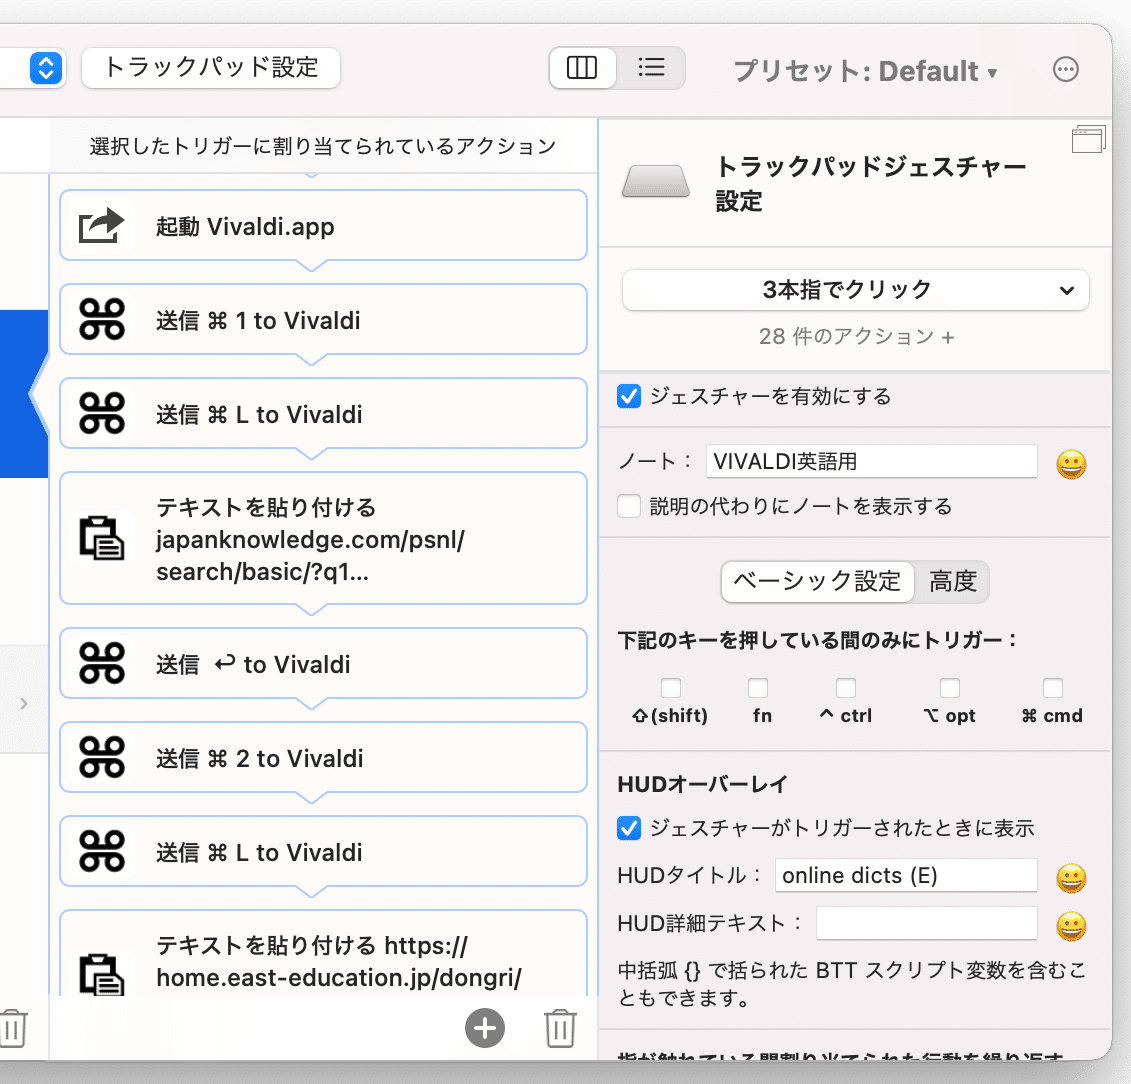
Task: Open the emoji picker next to ノート field
Action: click(x=1071, y=464)
